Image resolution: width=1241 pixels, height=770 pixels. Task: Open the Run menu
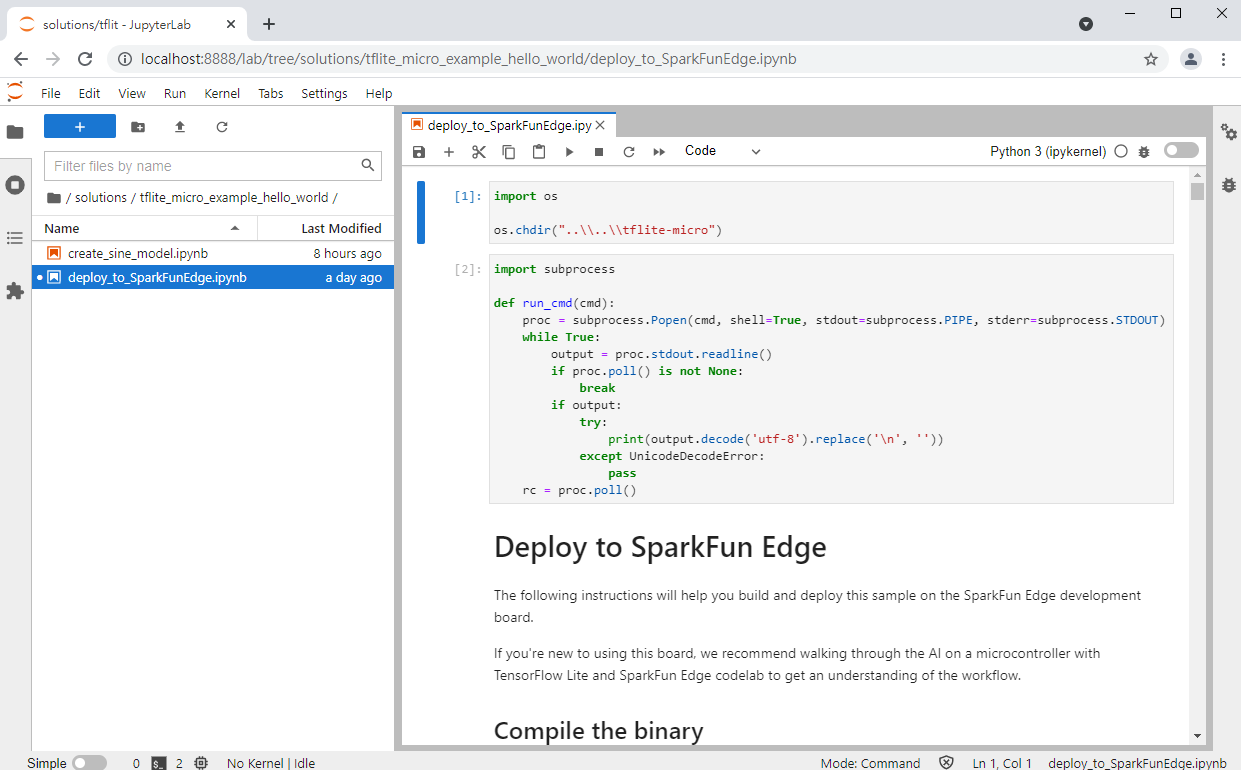coord(175,93)
